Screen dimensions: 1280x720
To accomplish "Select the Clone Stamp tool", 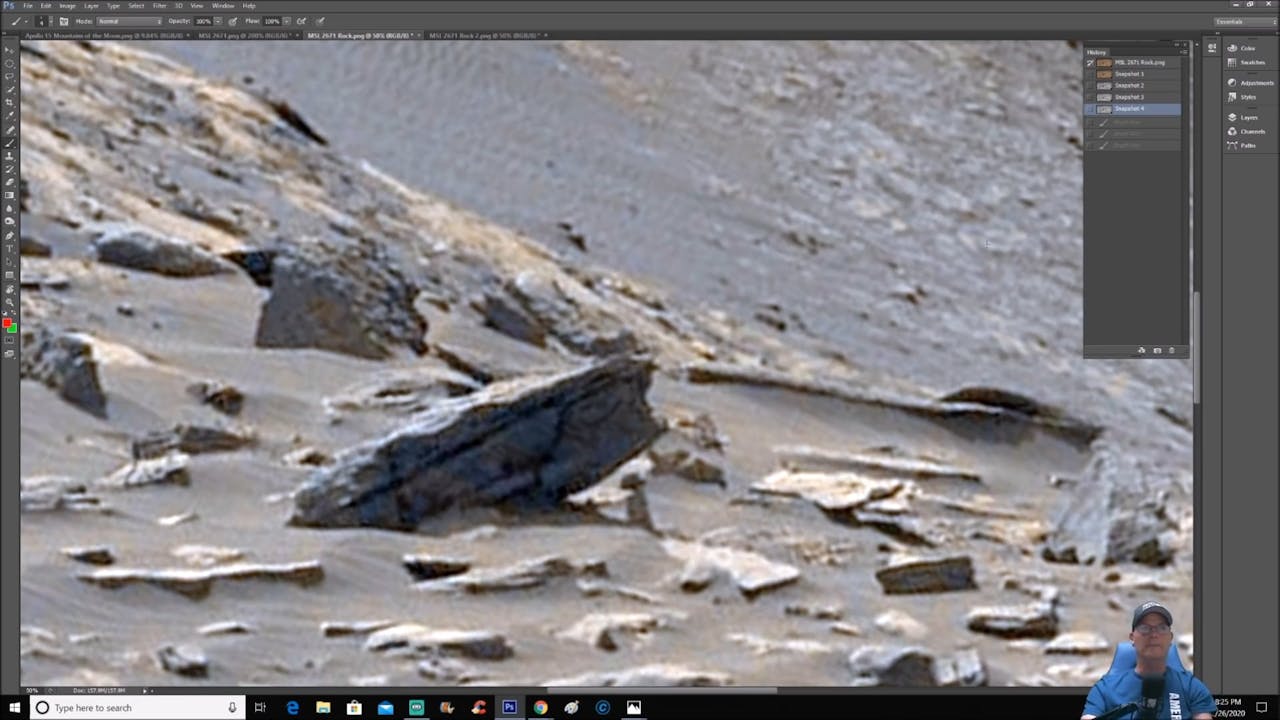I will pyautogui.click(x=11, y=154).
